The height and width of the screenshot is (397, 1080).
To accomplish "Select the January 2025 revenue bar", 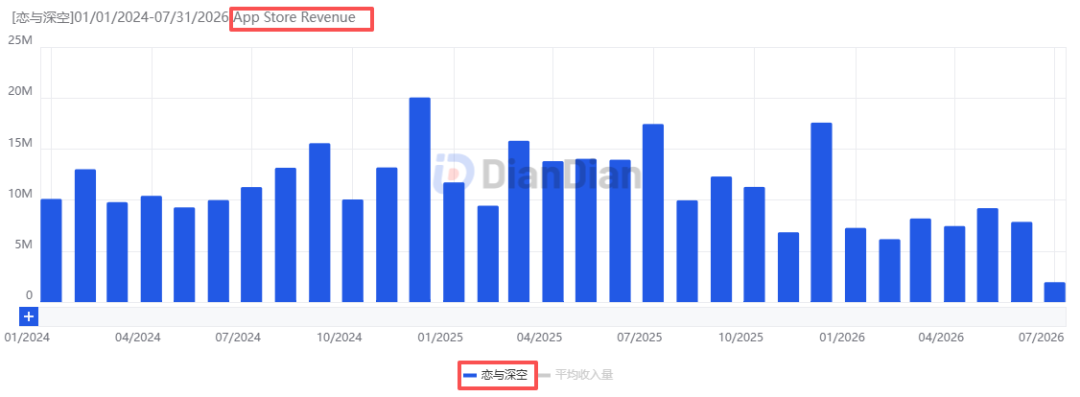I will pyautogui.click(x=453, y=243).
